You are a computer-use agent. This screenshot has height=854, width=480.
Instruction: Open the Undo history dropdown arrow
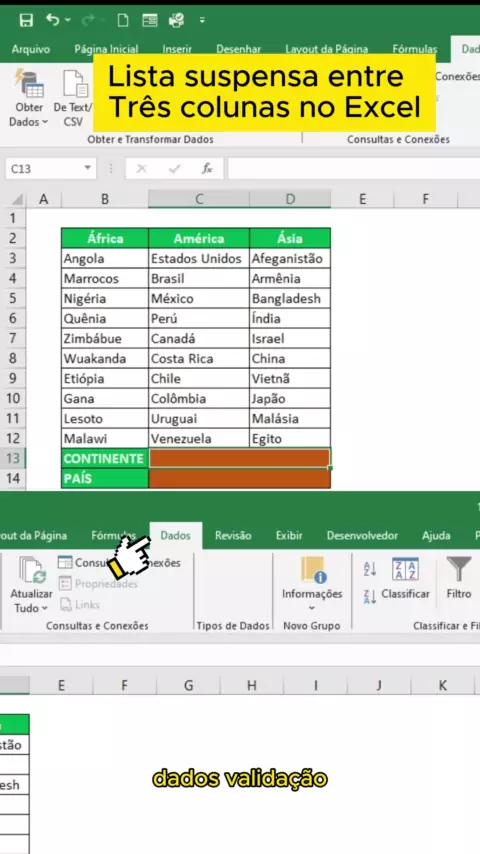(x=68, y=20)
